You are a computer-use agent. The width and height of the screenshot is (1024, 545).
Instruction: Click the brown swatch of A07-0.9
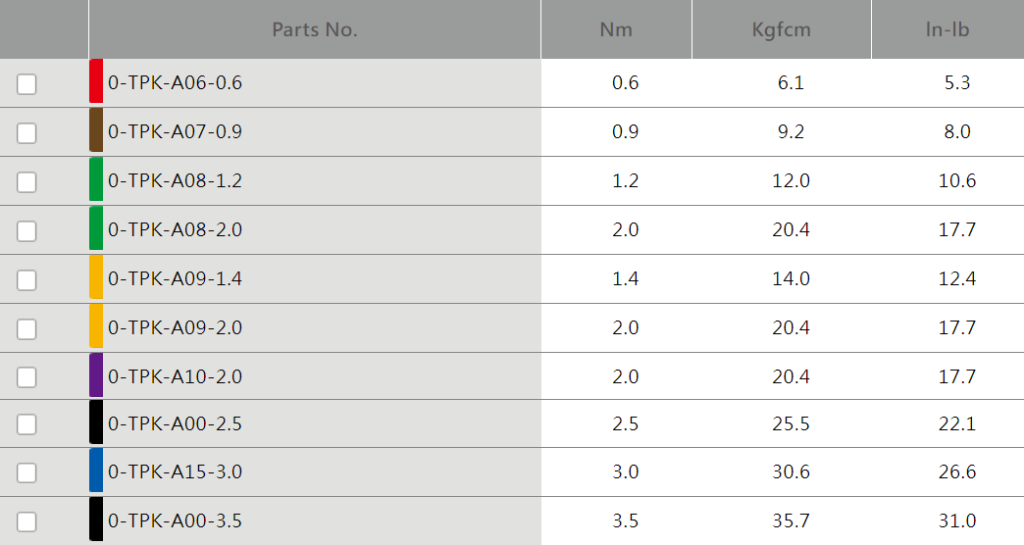click(x=96, y=131)
